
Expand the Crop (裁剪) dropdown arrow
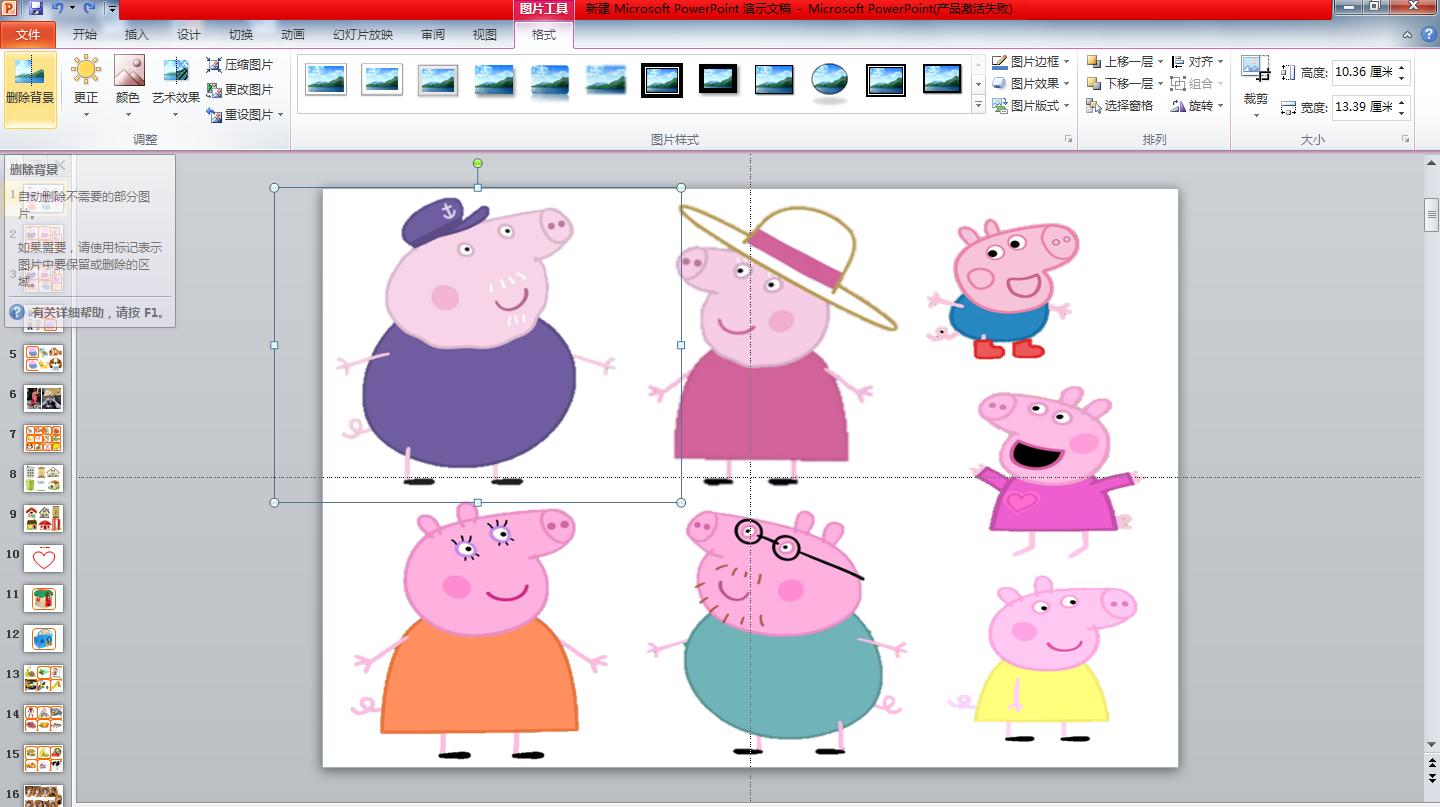1256,116
